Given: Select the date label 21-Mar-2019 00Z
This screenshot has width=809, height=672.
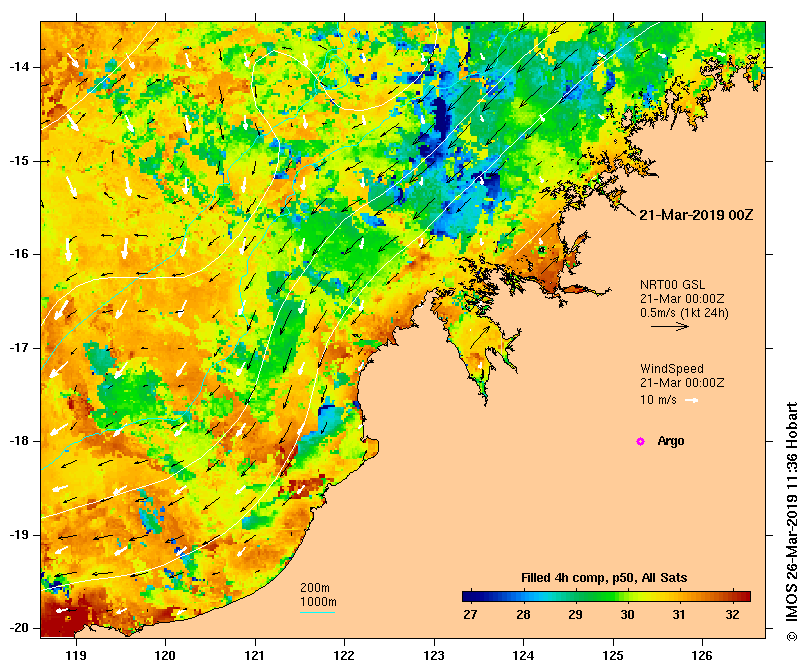Looking at the screenshot, I should click(x=696, y=215).
